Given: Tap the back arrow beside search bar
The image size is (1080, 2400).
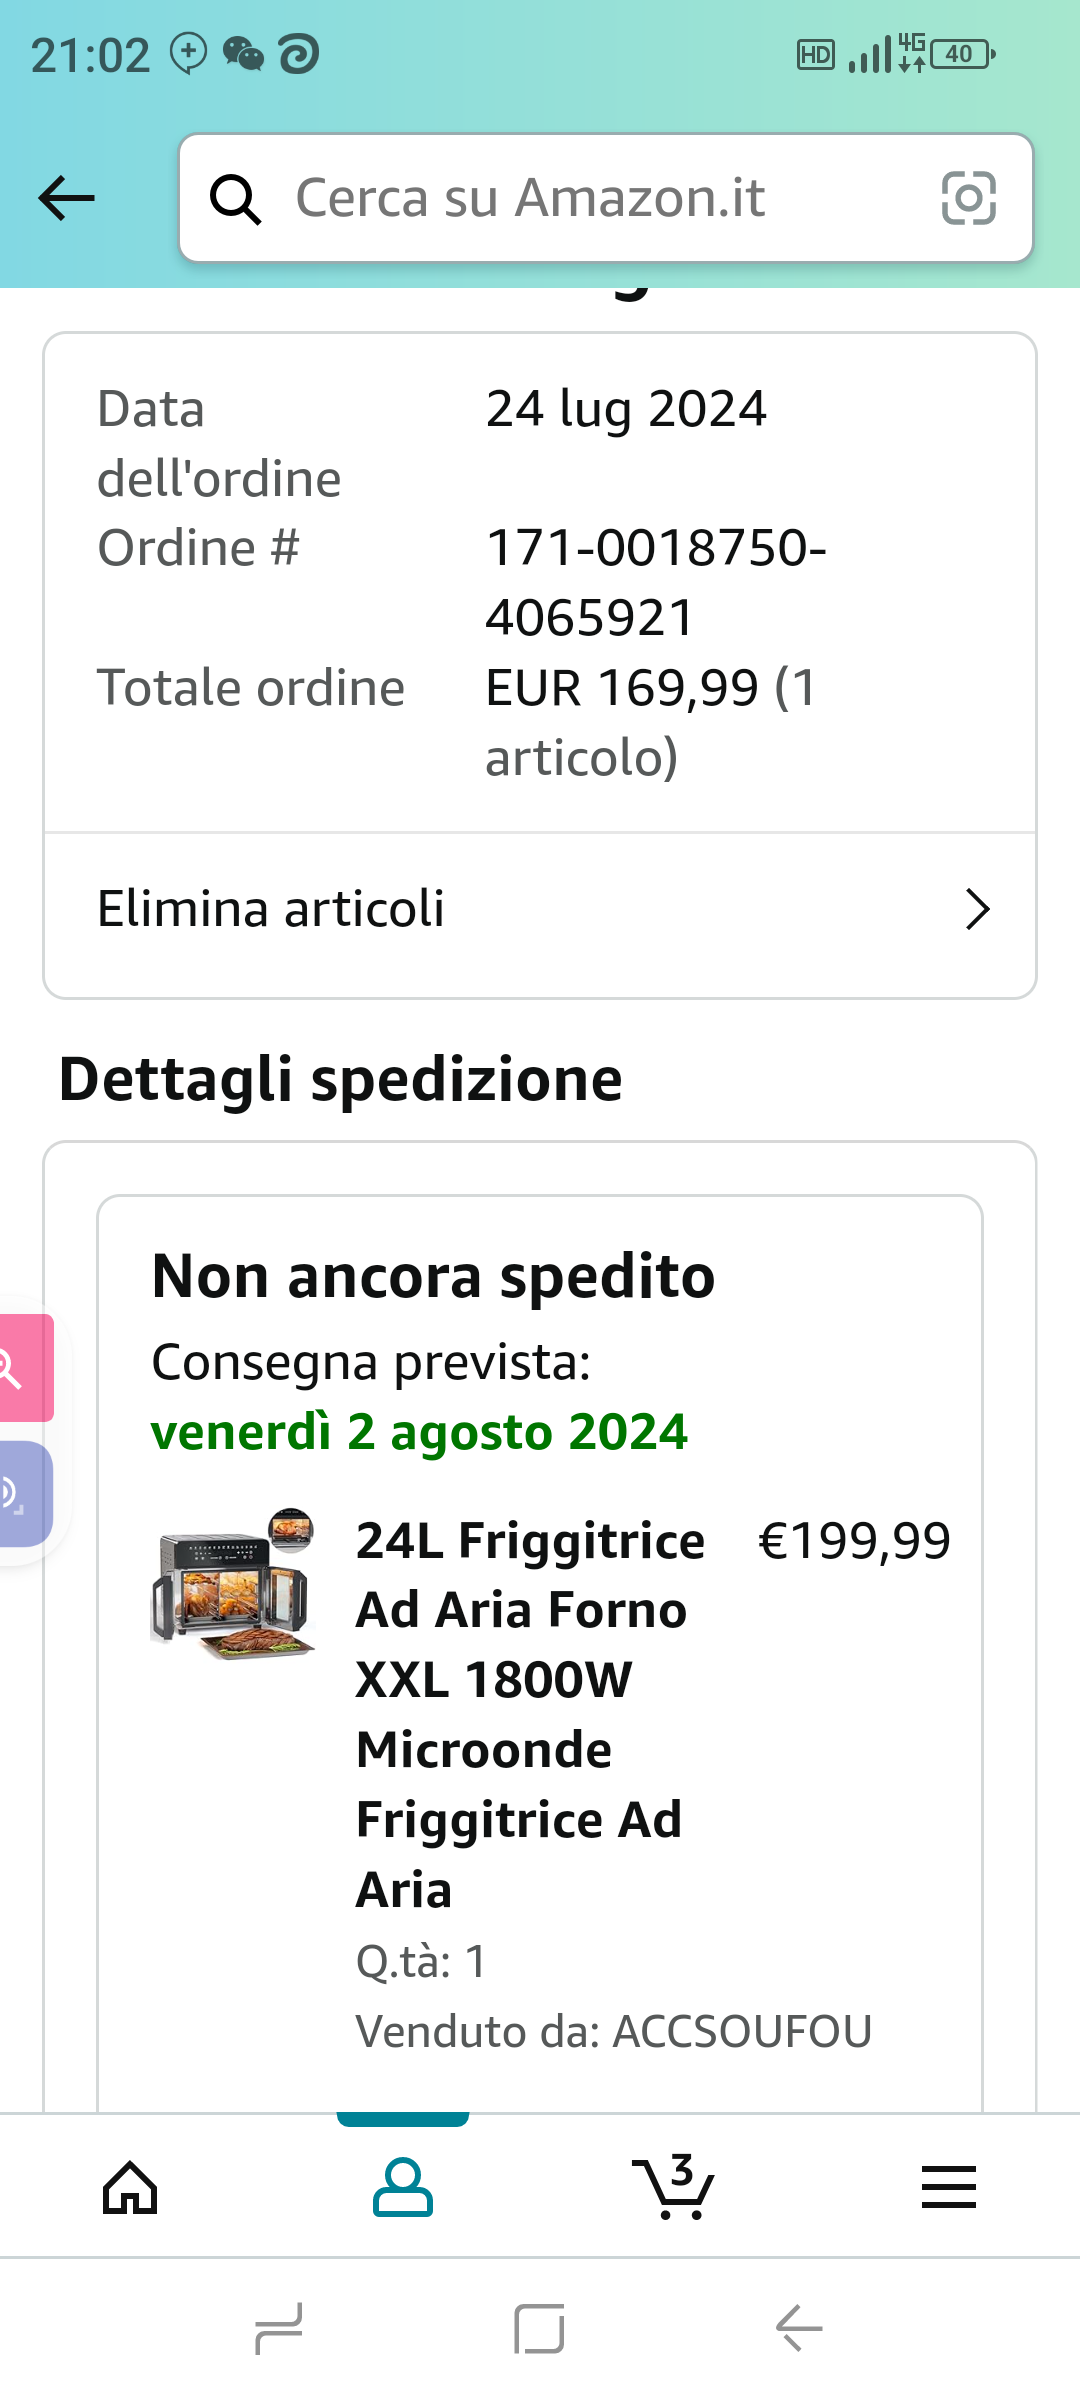Looking at the screenshot, I should coord(67,198).
